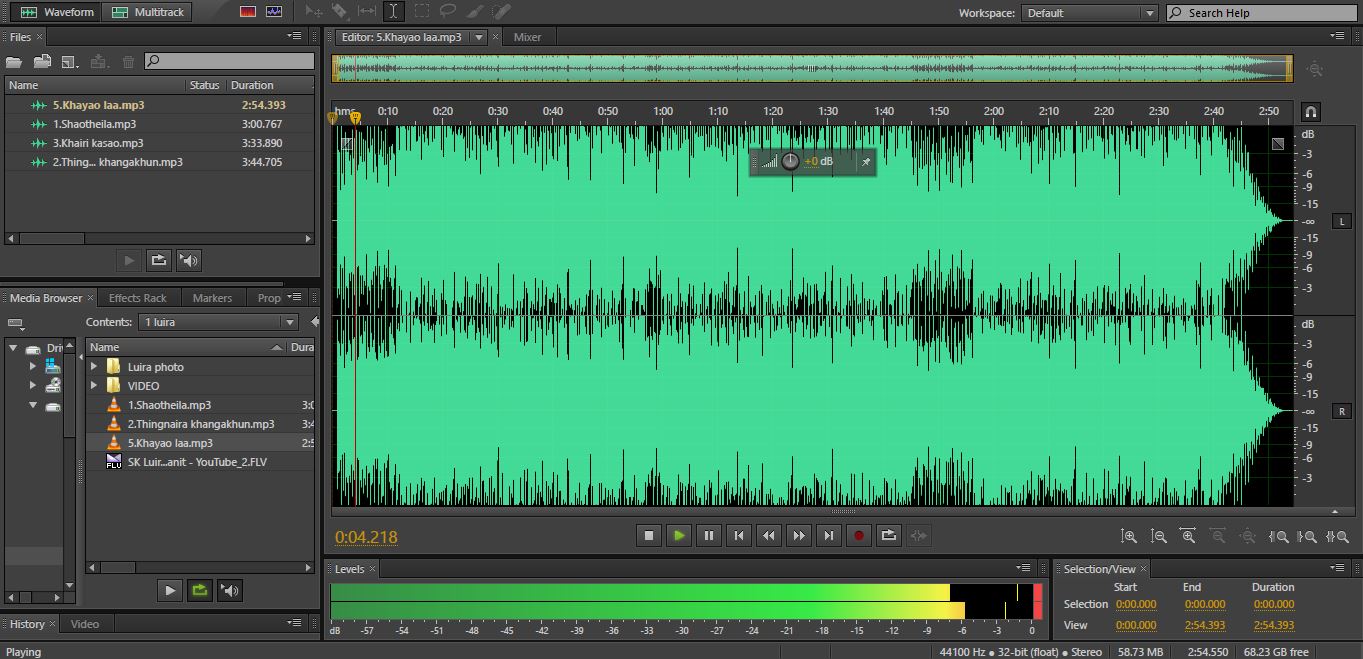Click the volume knob on waveform HUD
The width and height of the screenshot is (1363, 659).
click(x=790, y=161)
